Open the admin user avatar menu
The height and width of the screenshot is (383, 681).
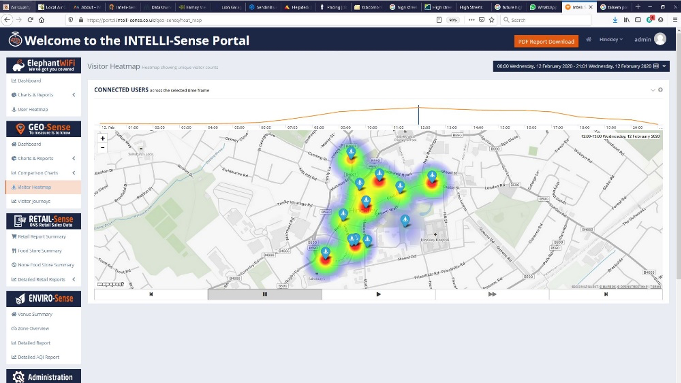point(660,39)
